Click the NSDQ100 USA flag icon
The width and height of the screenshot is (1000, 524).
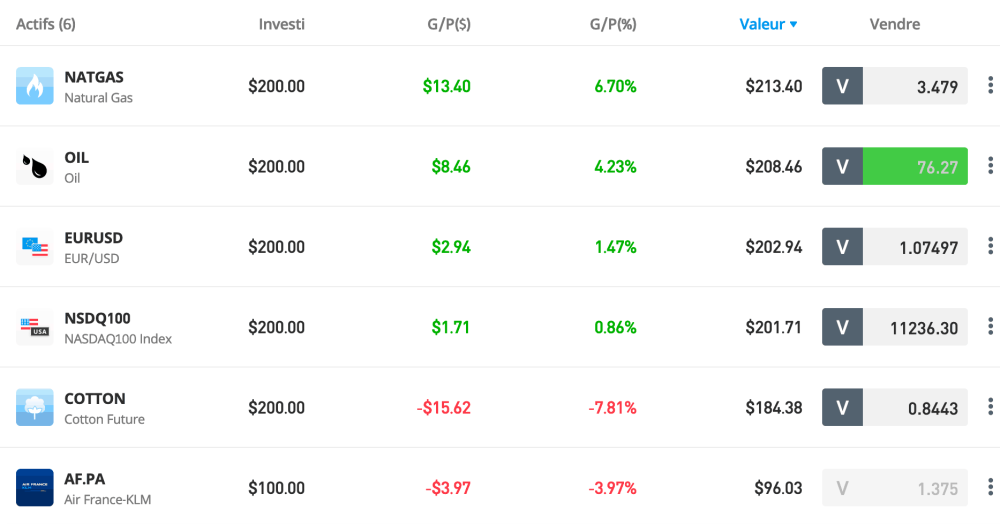(x=35, y=327)
